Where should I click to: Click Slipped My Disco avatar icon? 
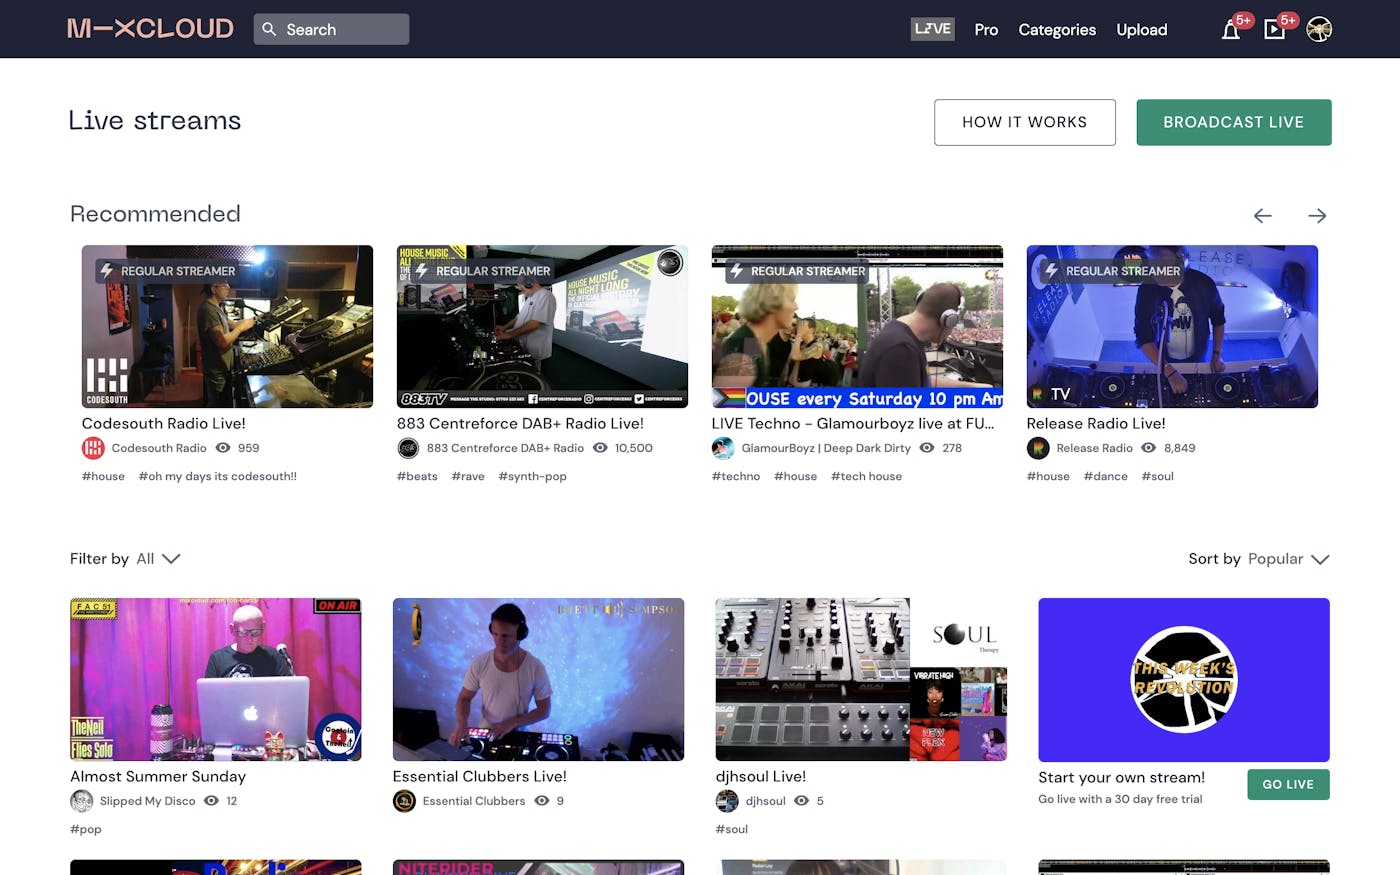pos(81,801)
